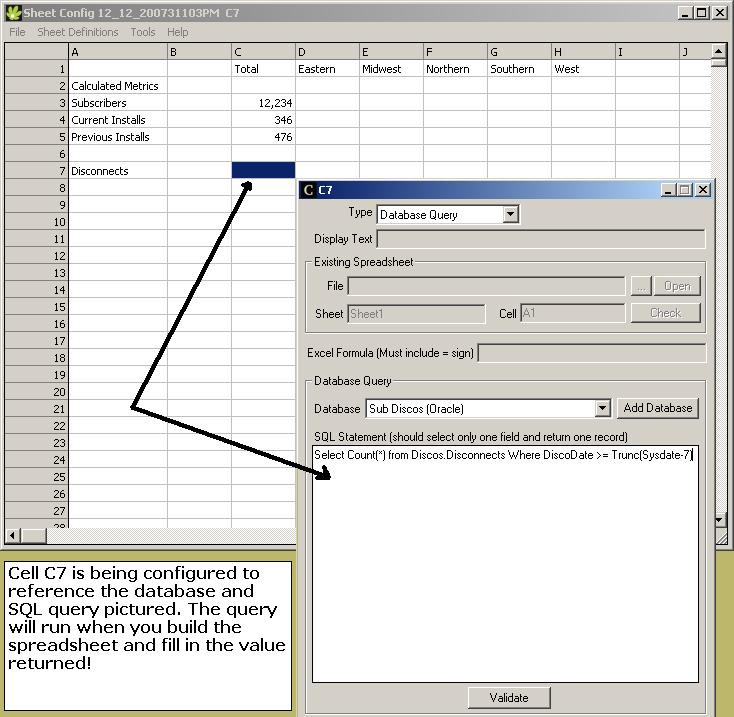Click the C7 dialog title icon
The width and height of the screenshot is (734, 717).
pyautogui.click(x=308, y=190)
